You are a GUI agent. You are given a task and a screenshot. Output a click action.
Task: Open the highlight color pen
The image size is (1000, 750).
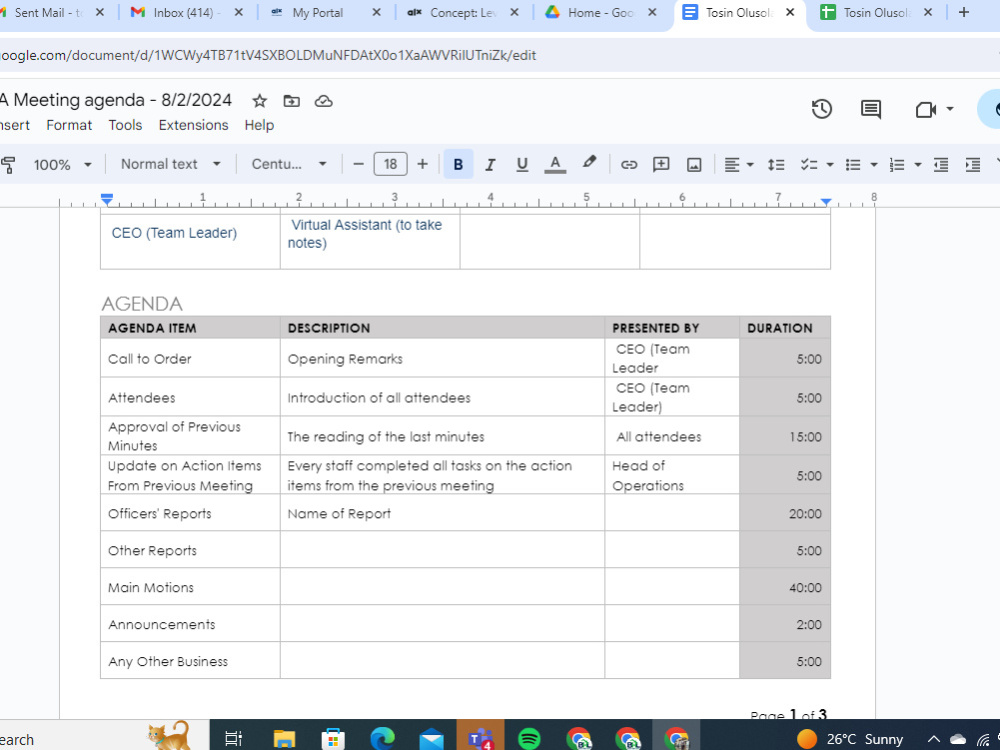[x=589, y=163]
